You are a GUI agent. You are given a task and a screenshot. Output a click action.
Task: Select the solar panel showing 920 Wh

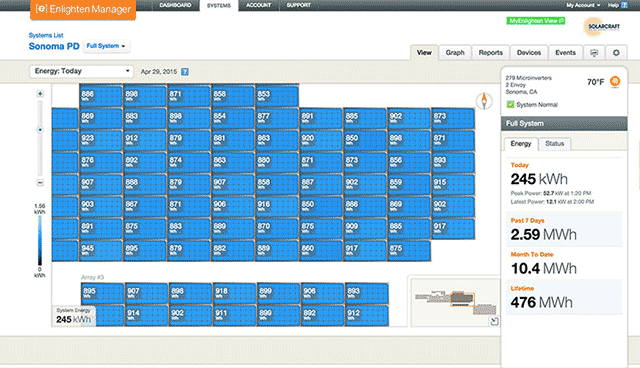coord(321,140)
